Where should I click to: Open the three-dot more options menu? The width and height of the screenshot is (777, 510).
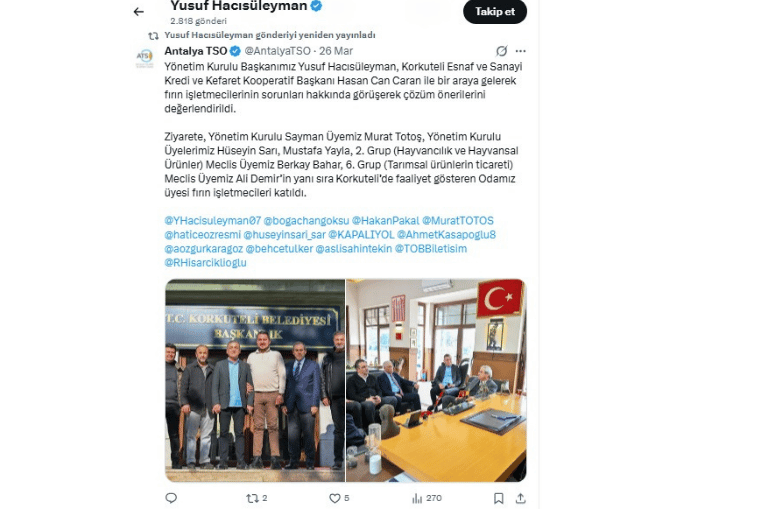520,51
